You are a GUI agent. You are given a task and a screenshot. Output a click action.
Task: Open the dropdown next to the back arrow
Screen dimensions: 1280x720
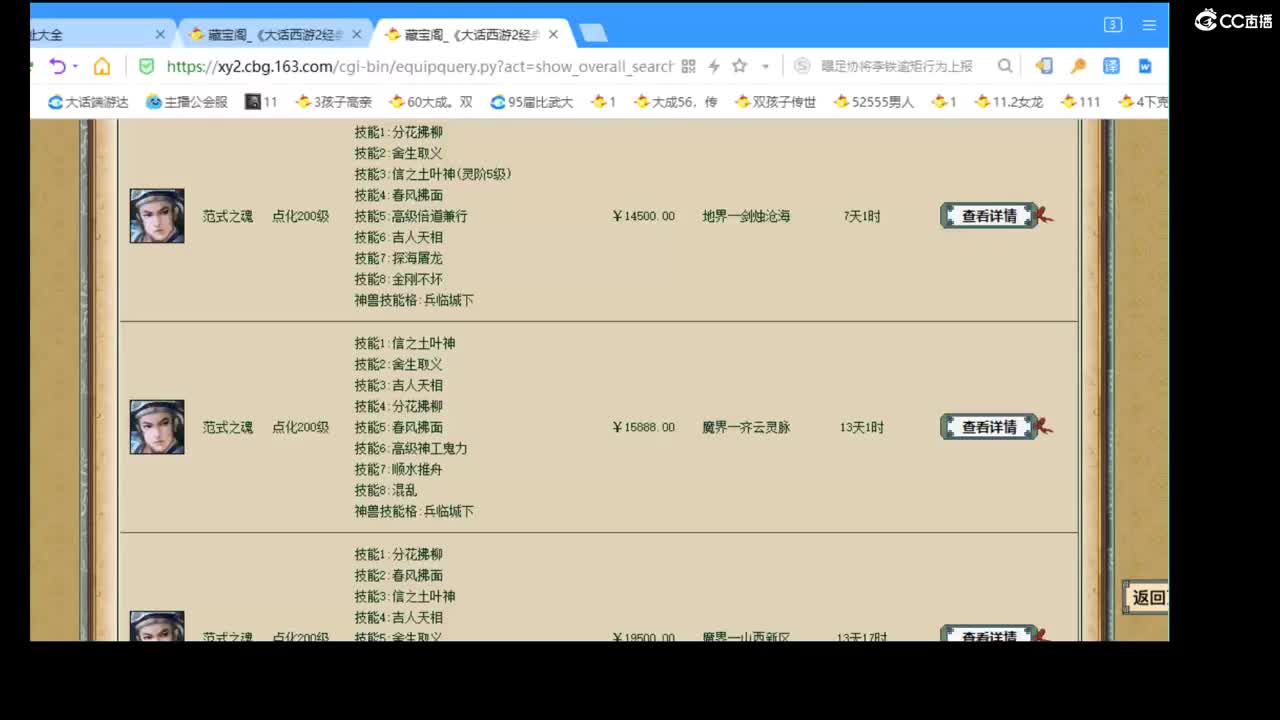tap(75, 67)
